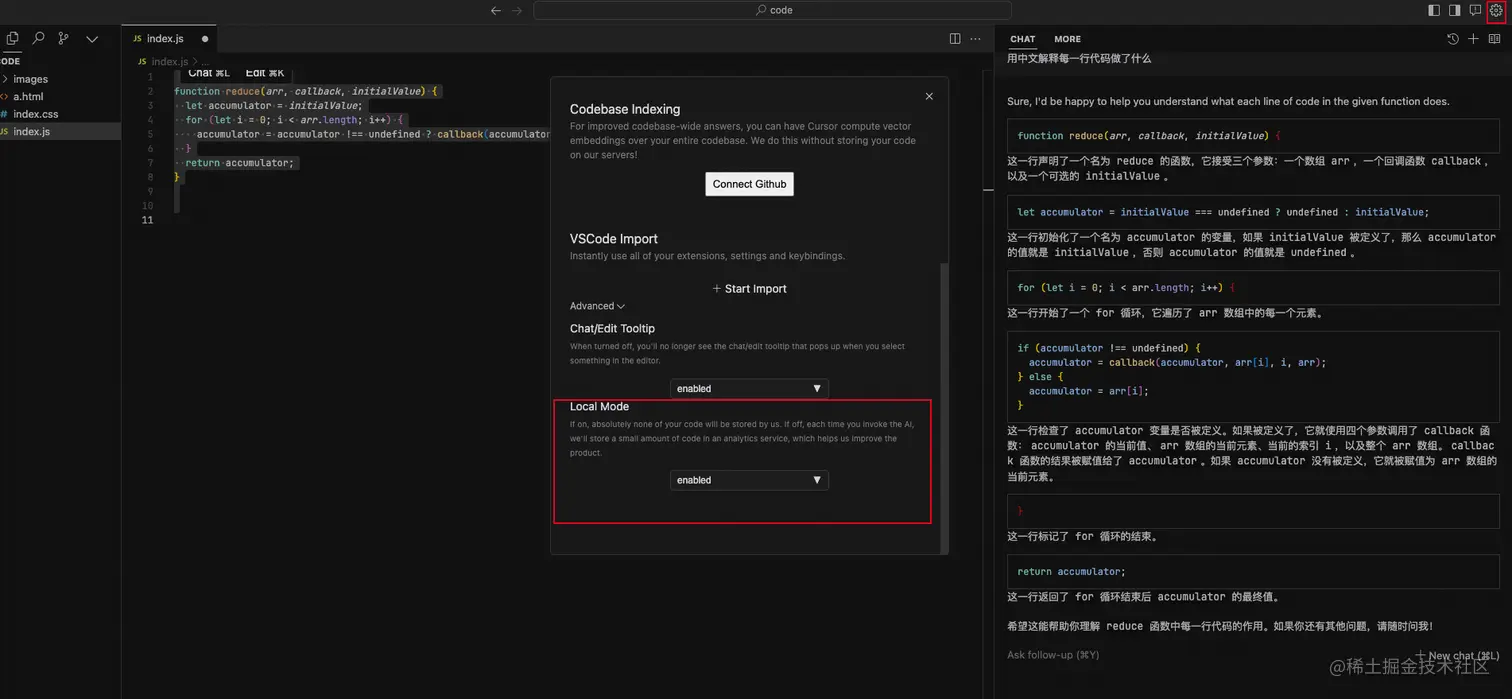Viewport: 1512px width, 699px height.
Task: Open the Source Control branch icon
Action: coord(64,38)
